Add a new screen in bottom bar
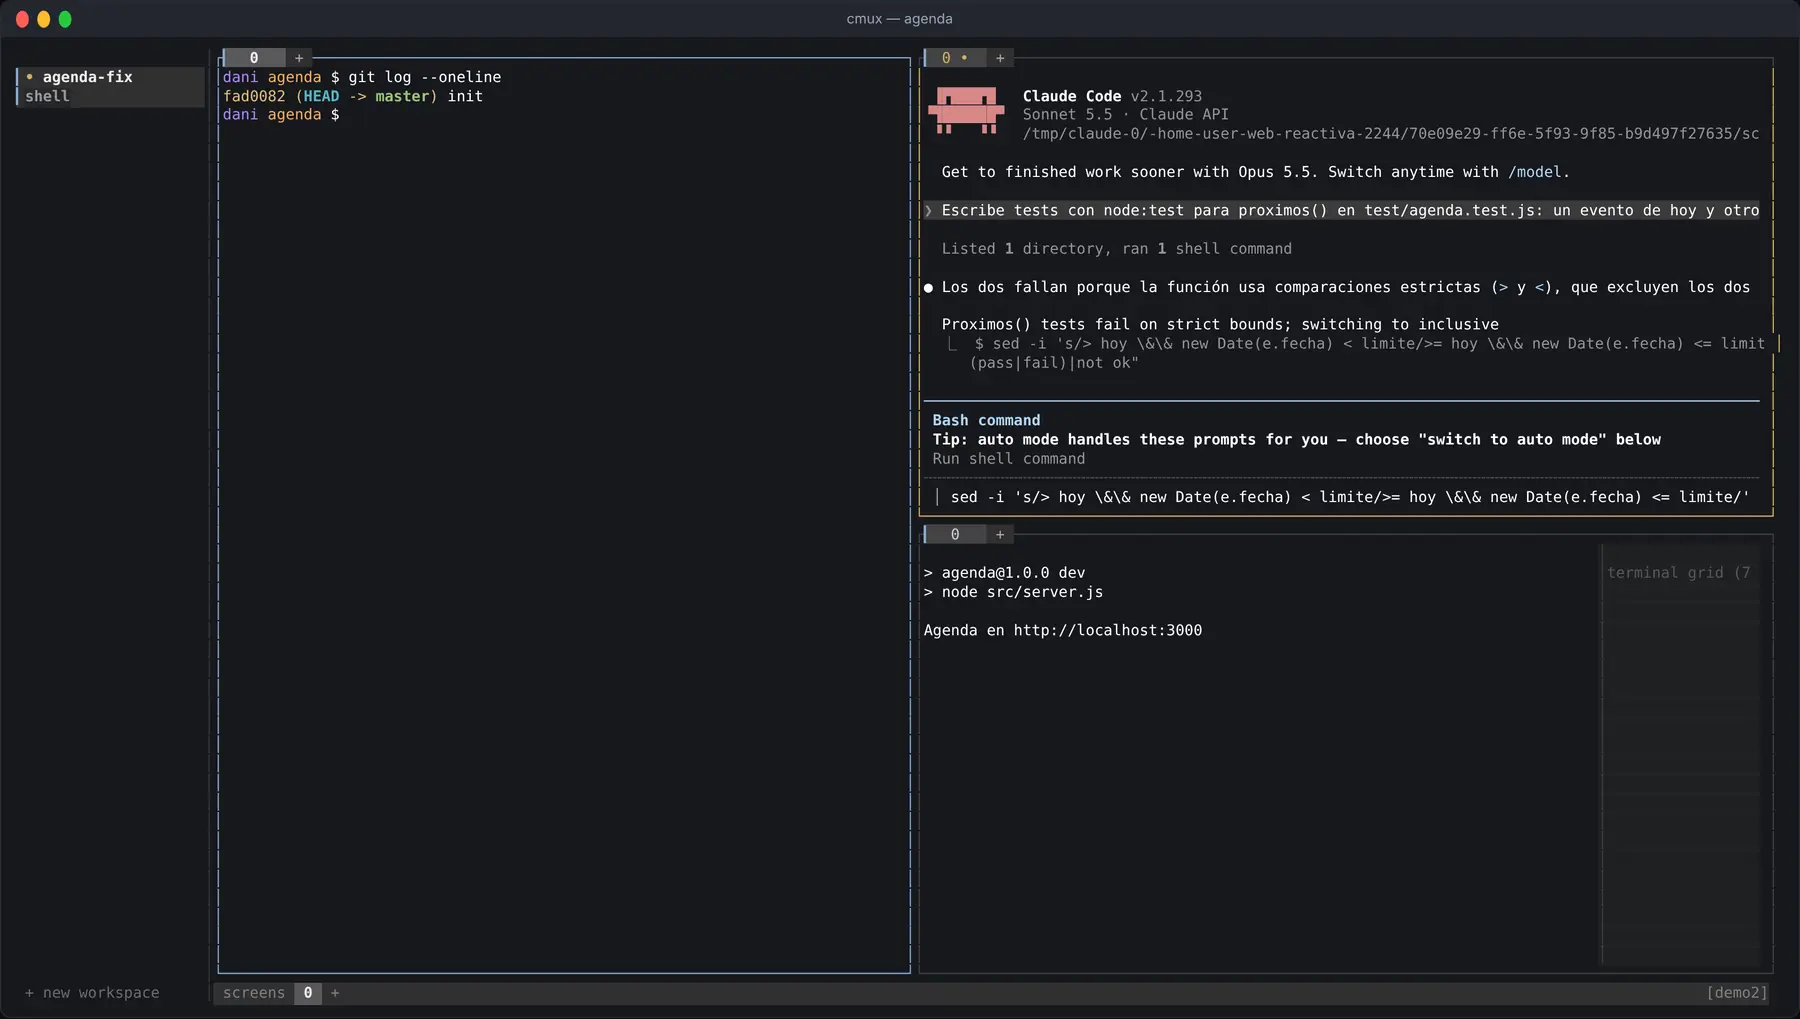 tap(335, 993)
